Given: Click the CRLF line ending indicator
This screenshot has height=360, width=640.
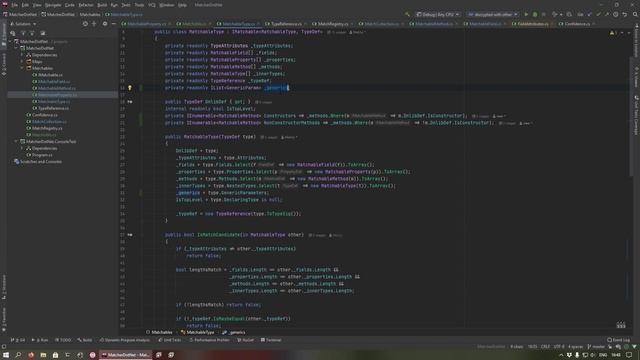Looking at the screenshot, I should (x=545, y=347).
